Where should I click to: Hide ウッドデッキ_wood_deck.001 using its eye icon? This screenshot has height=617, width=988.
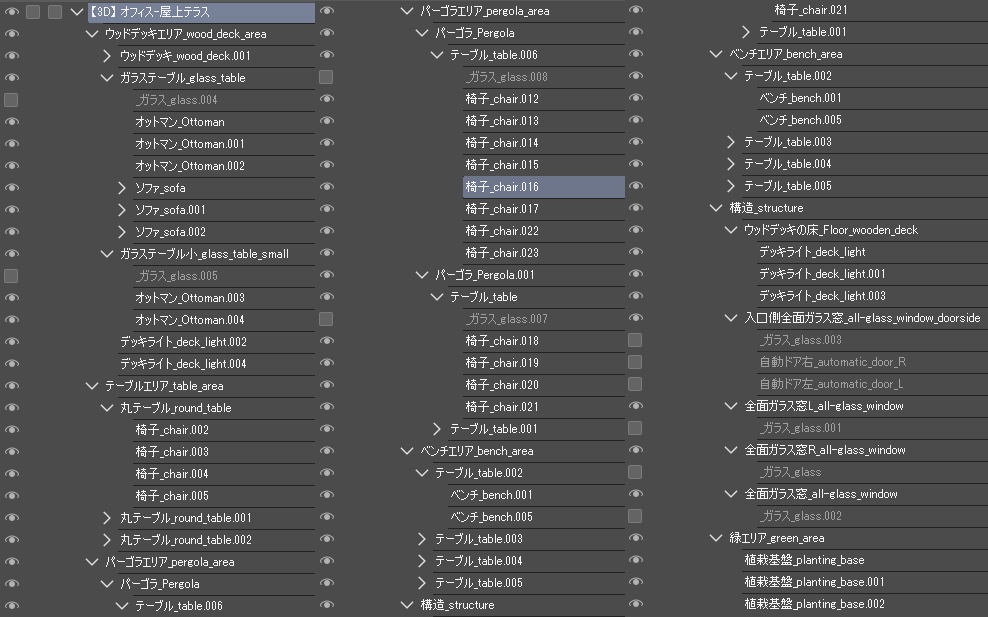pos(11,56)
